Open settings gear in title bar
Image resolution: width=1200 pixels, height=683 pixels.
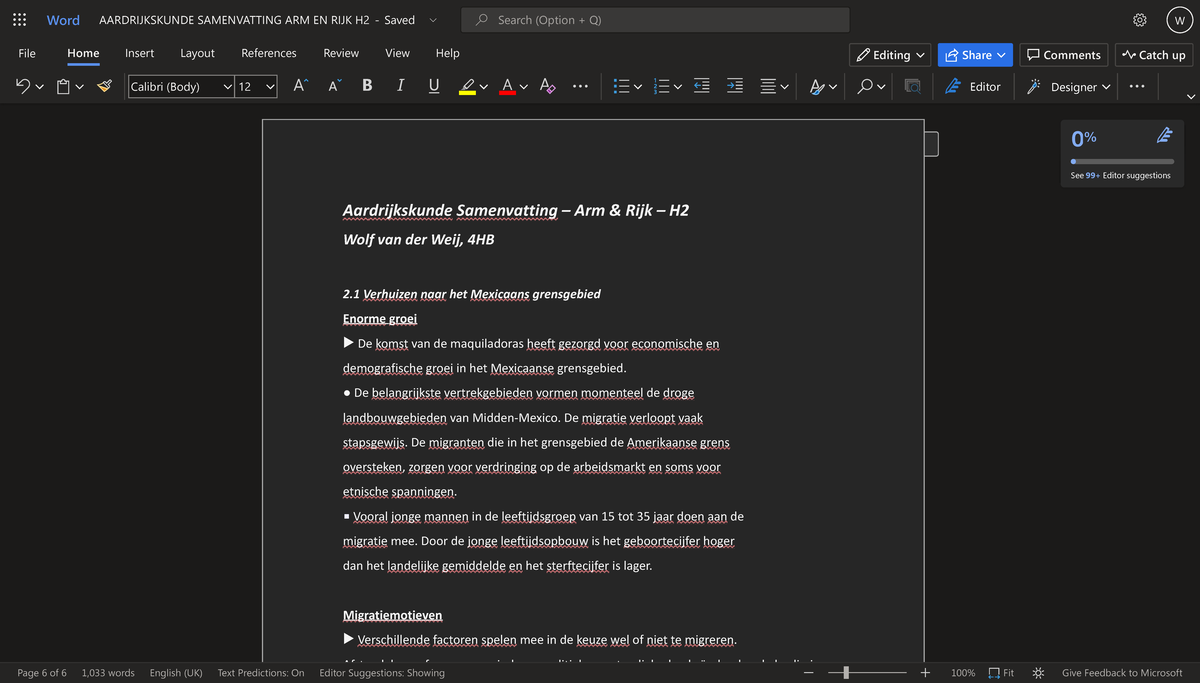(x=1140, y=20)
